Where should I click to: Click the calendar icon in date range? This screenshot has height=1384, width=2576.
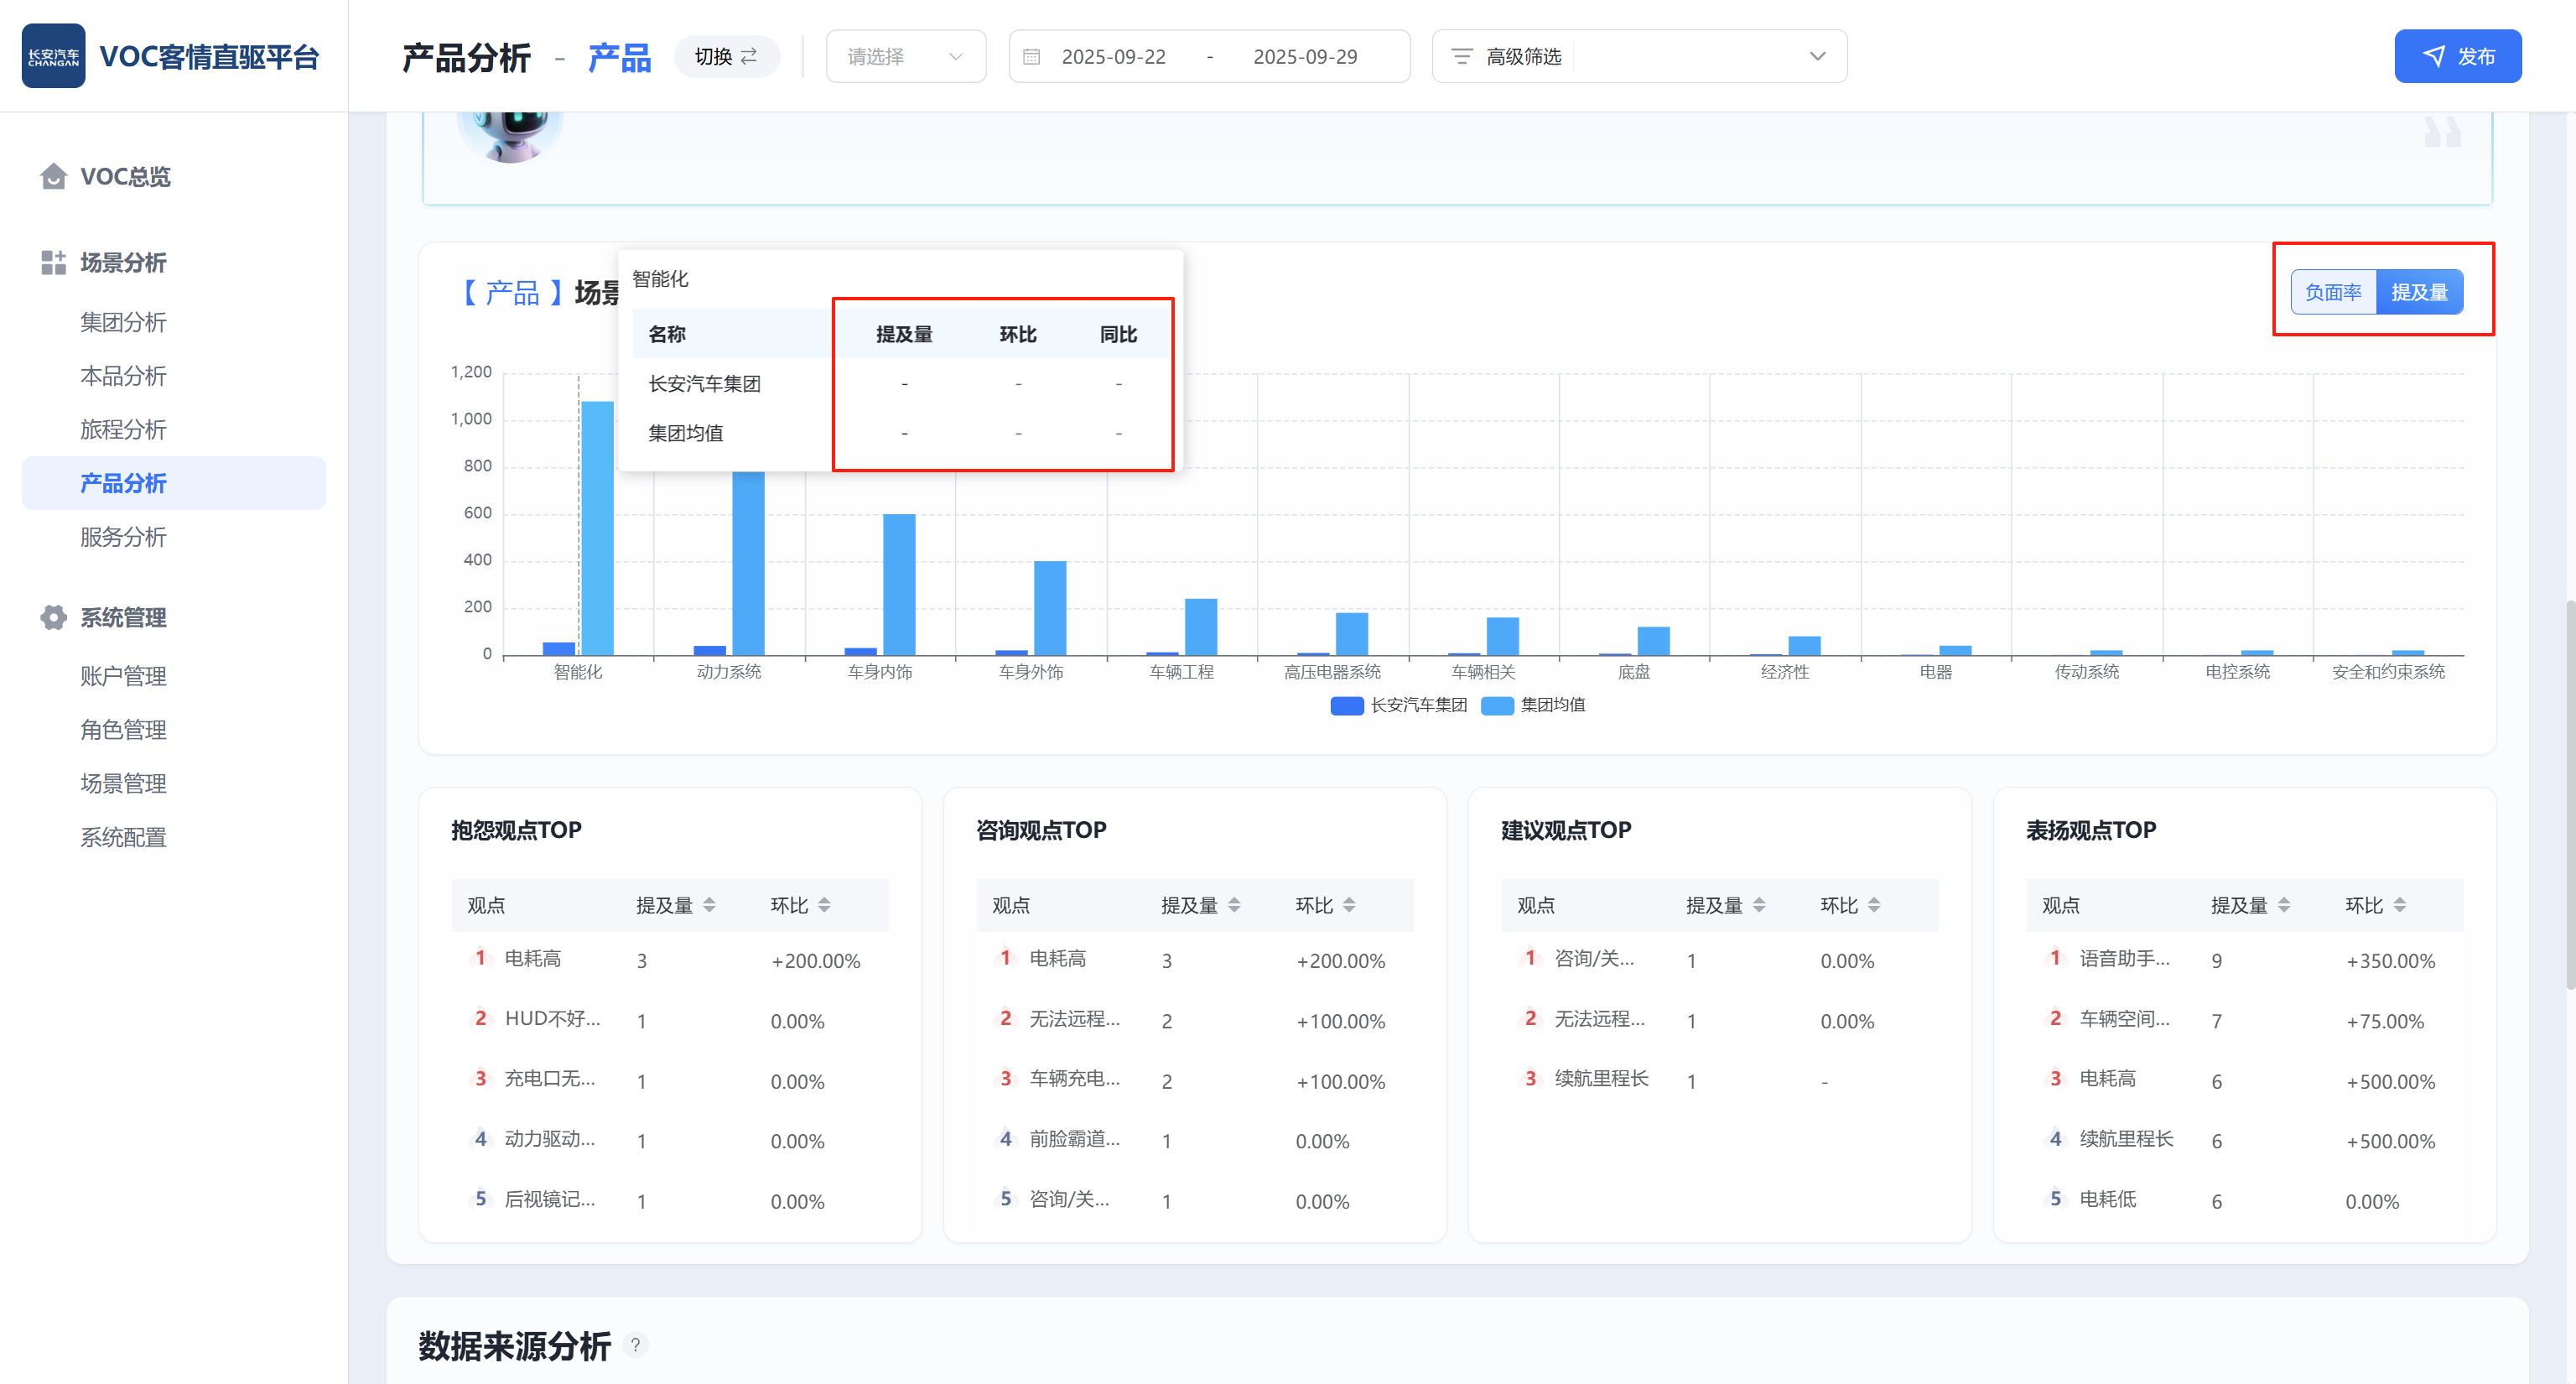(1032, 57)
